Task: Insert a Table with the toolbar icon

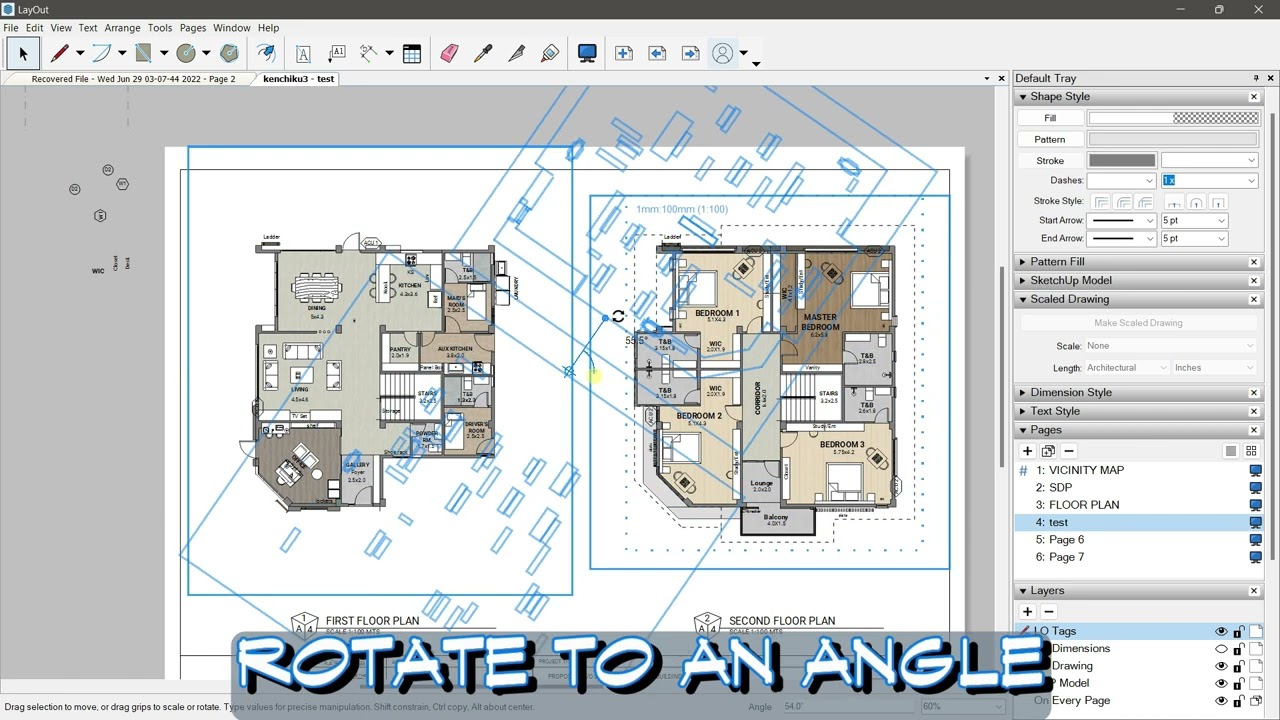Action: coord(412,54)
